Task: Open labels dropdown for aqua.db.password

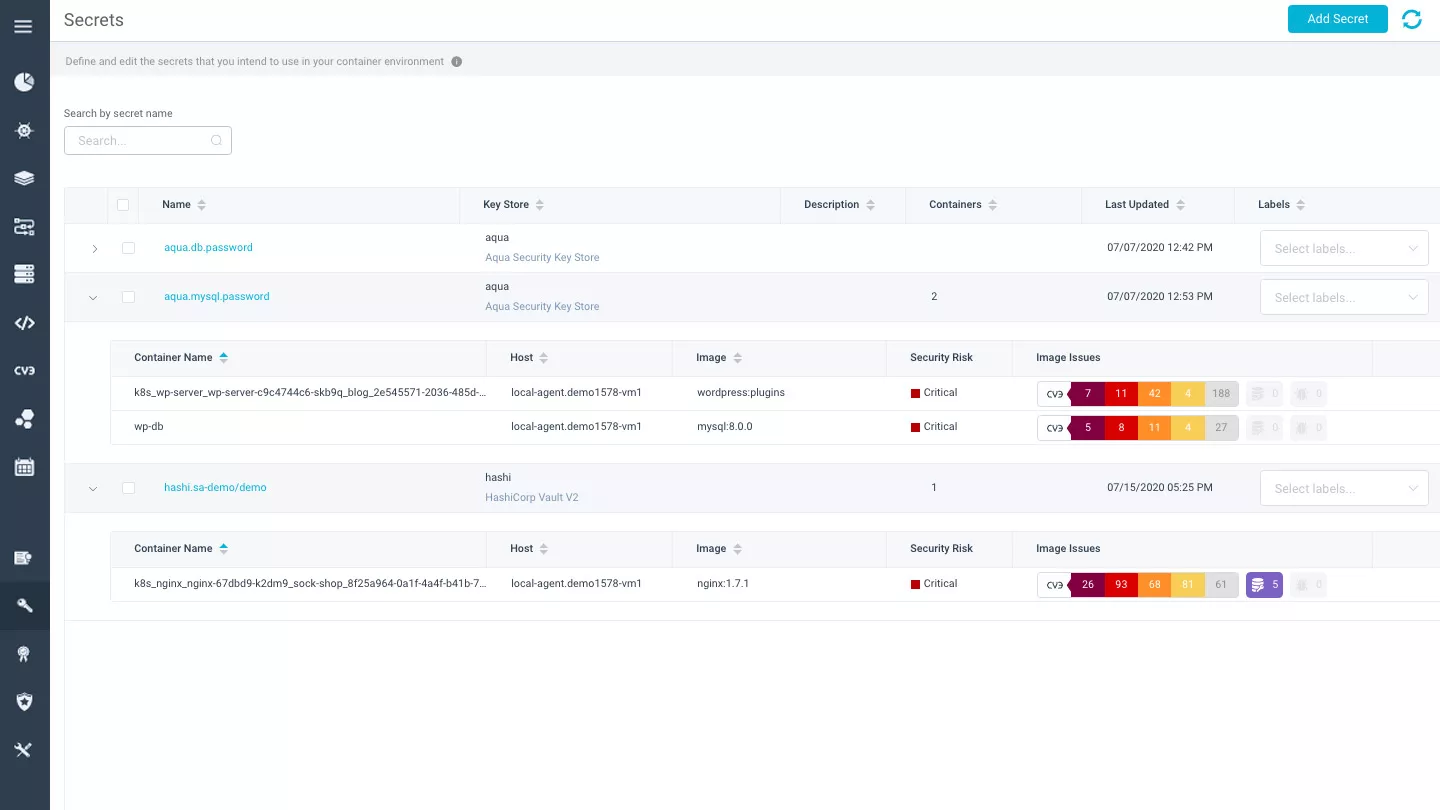Action: pos(1344,249)
